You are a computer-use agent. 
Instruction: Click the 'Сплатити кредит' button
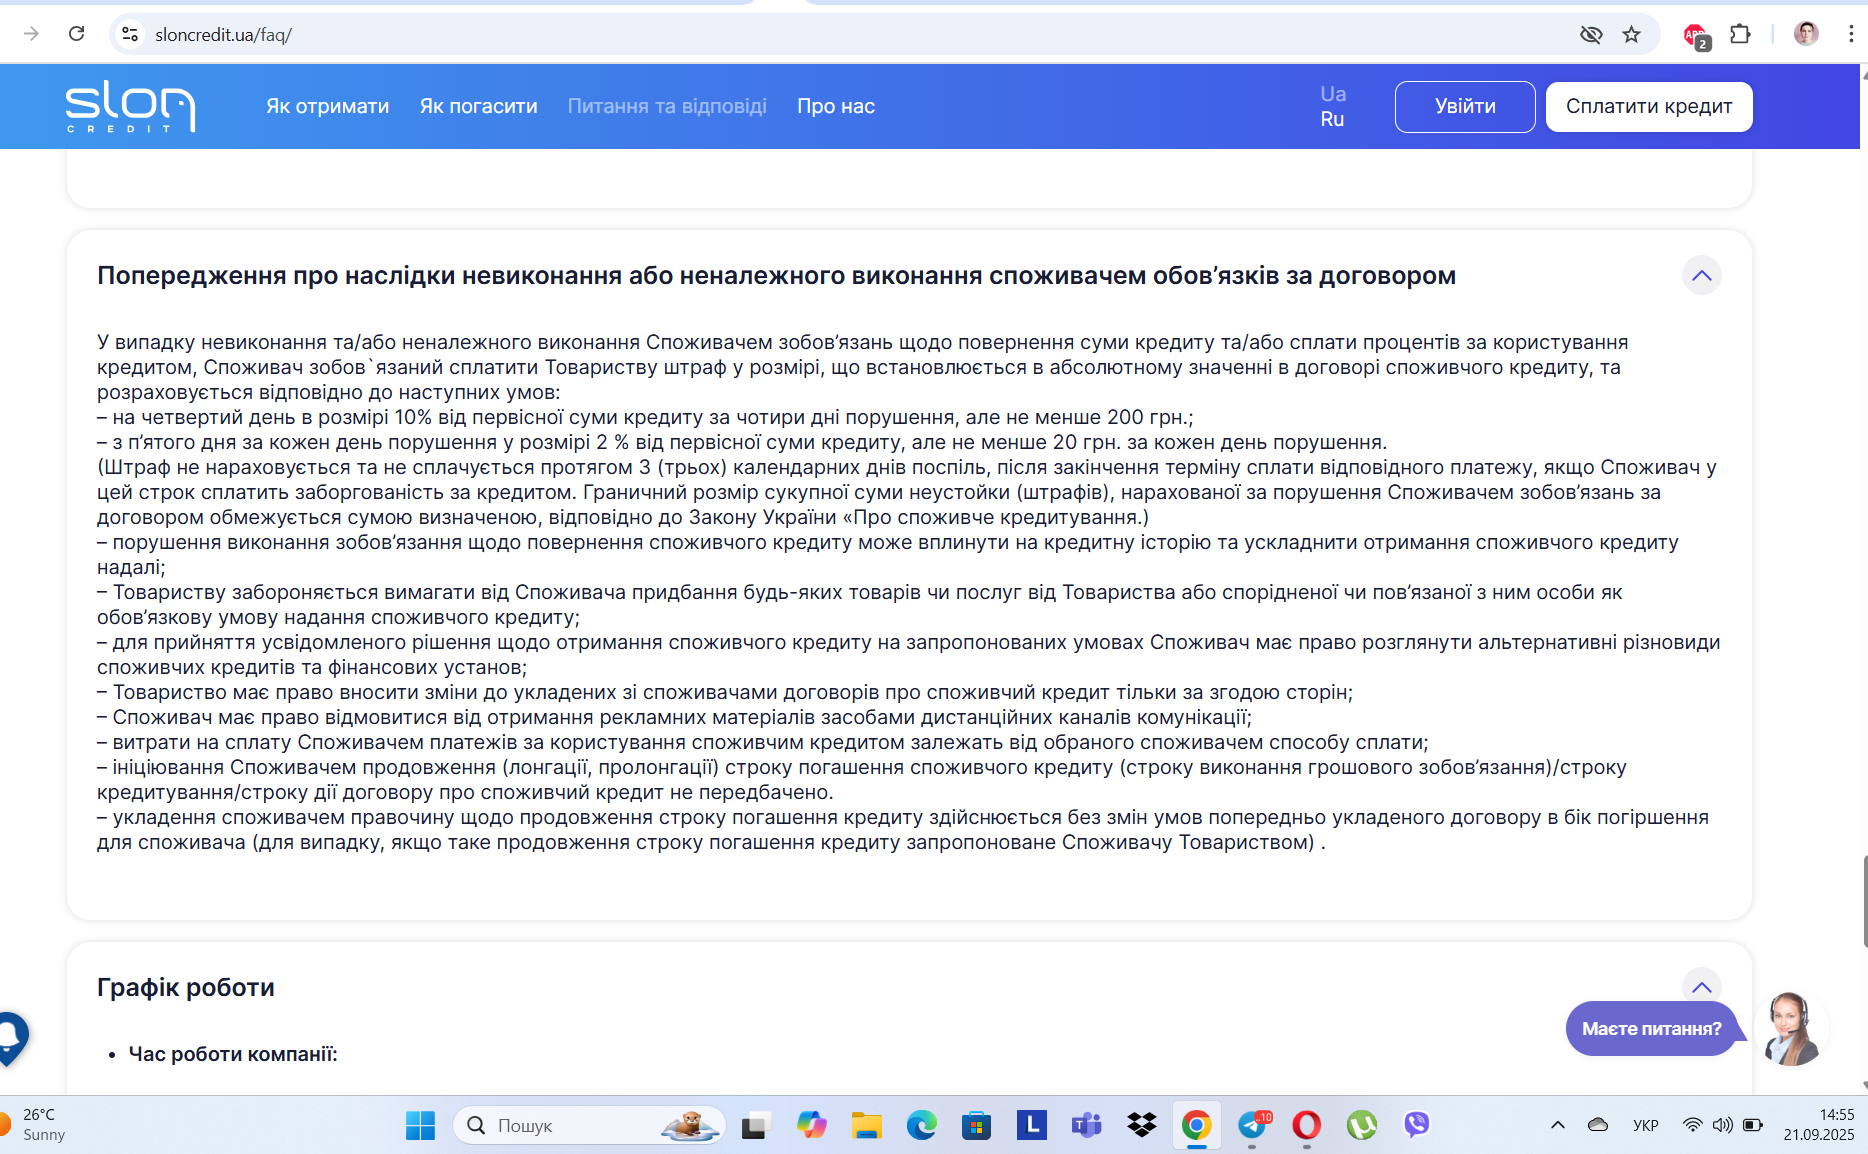[1649, 107]
